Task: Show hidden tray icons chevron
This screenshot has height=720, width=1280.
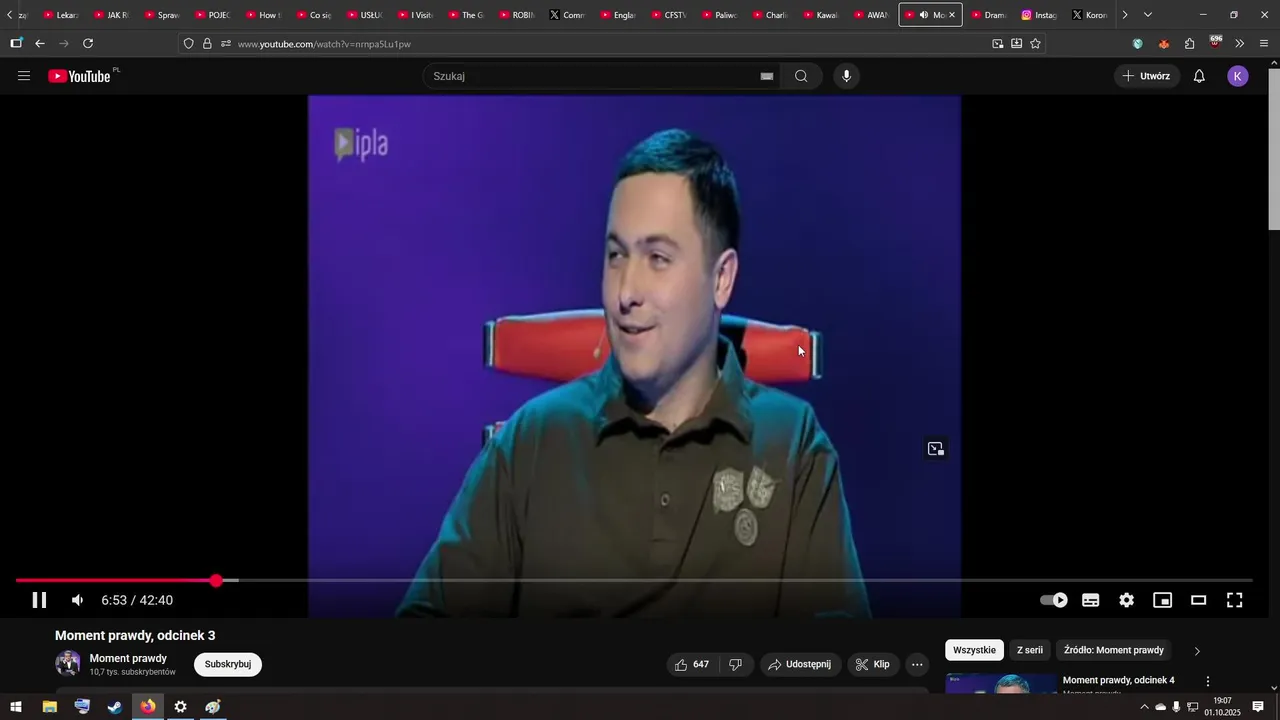Action: tap(1144, 707)
